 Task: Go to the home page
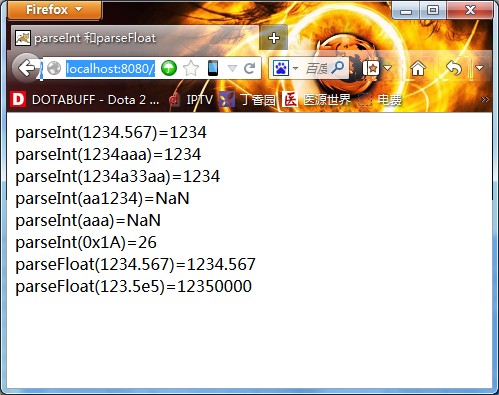click(x=418, y=69)
